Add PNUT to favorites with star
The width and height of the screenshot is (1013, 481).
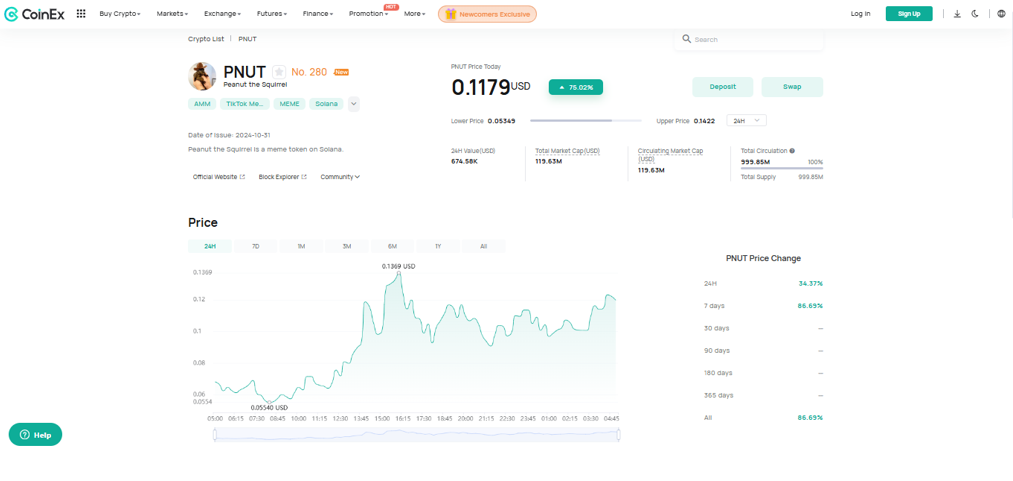[x=279, y=72]
